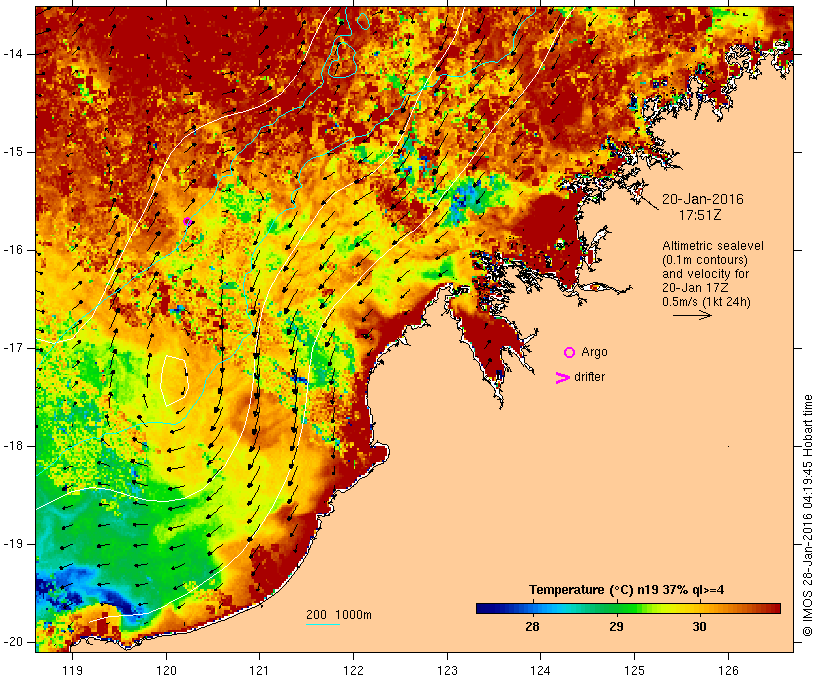Click longitude label 124
This screenshot has height=680, width=820.
pyautogui.click(x=541, y=670)
